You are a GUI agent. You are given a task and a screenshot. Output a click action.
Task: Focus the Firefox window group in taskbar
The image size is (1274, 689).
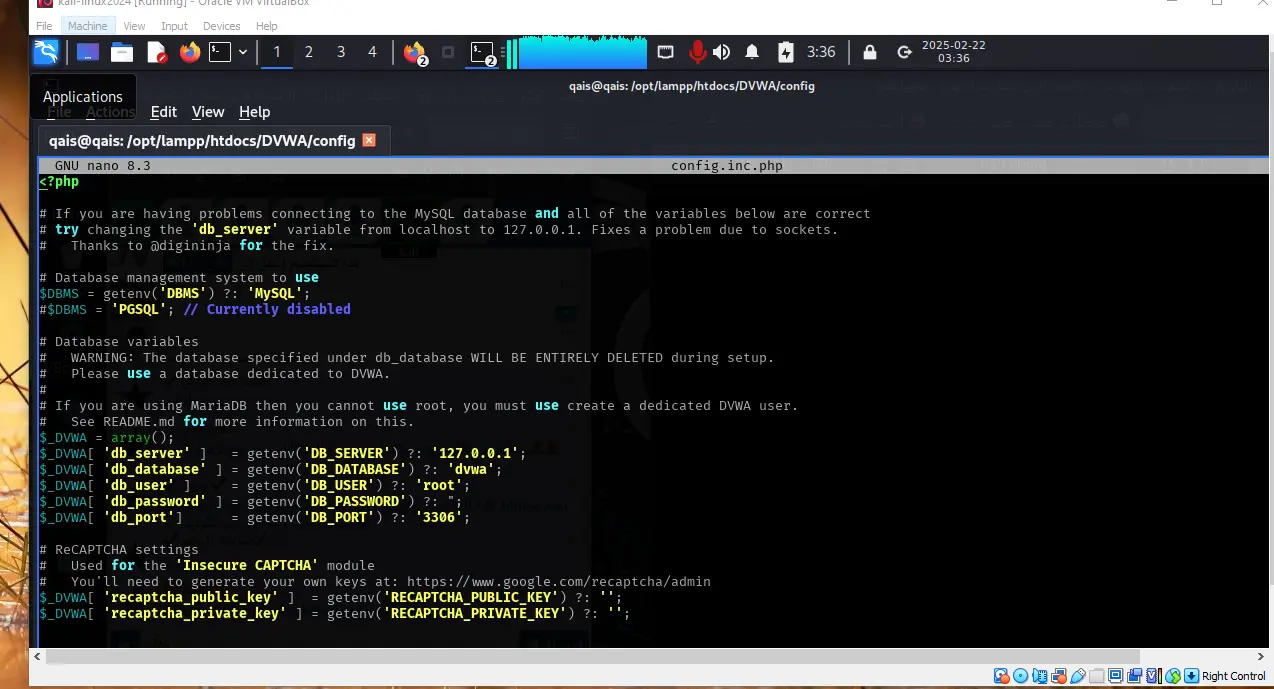pyautogui.click(x=415, y=53)
